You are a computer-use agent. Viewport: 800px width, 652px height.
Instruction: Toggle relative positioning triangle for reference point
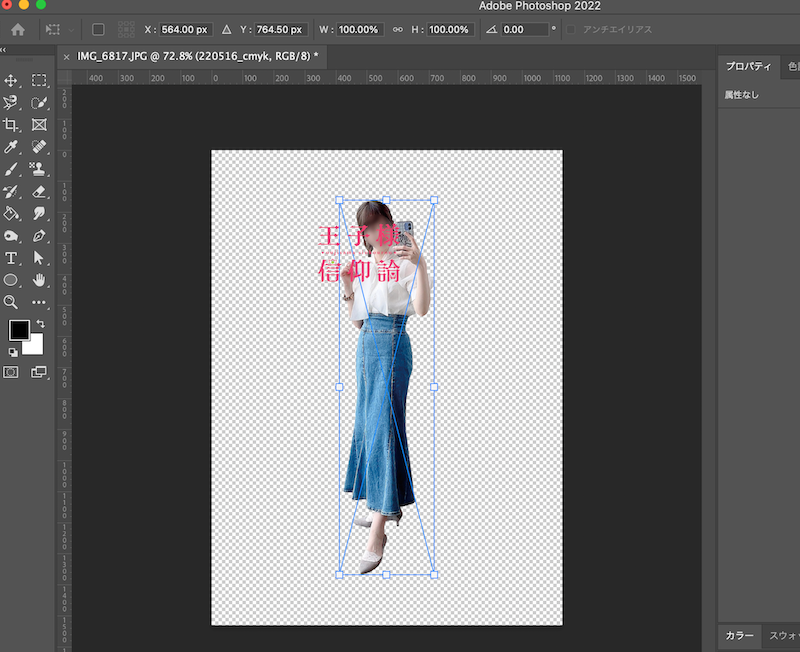[225, 30]
